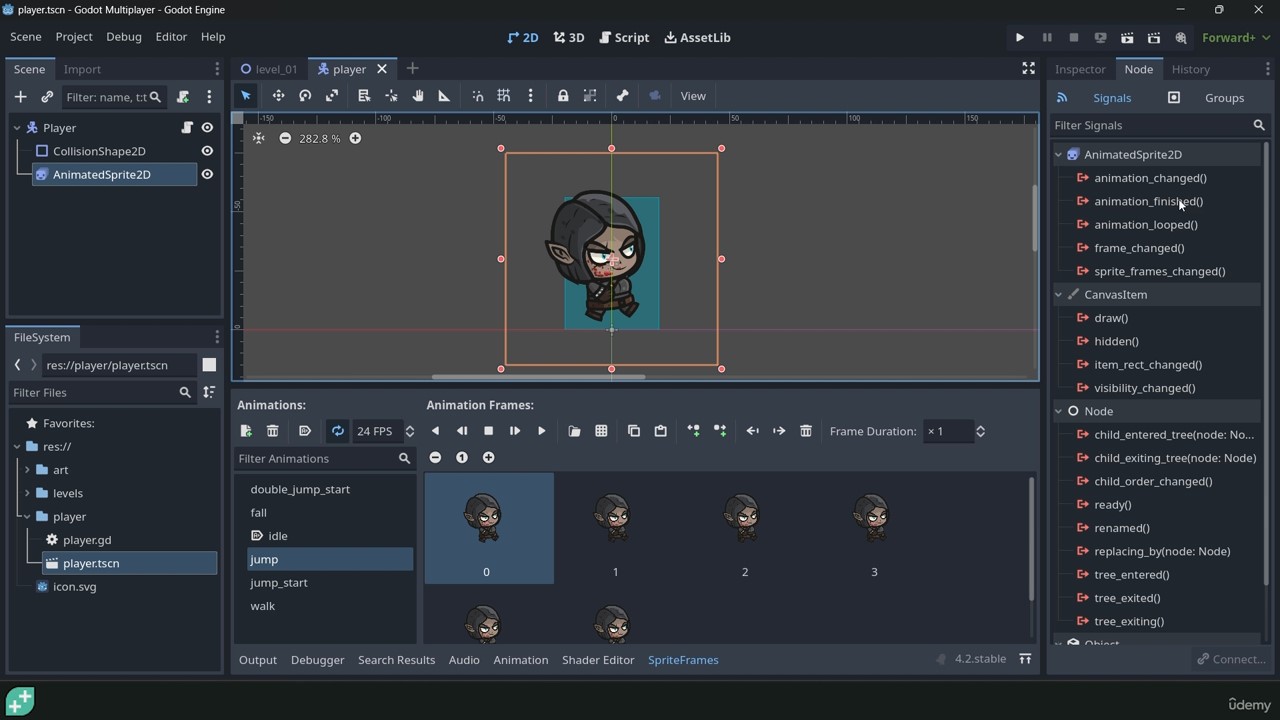Add new child node plus icon

[x=20, y=97]
